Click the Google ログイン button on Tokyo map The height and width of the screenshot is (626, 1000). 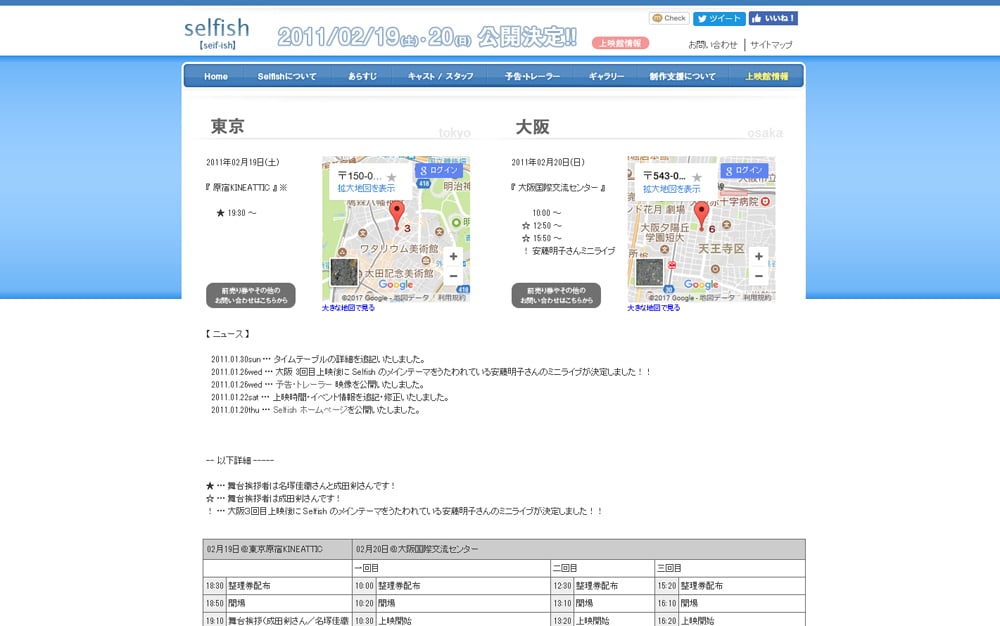(x=438, y=170)
